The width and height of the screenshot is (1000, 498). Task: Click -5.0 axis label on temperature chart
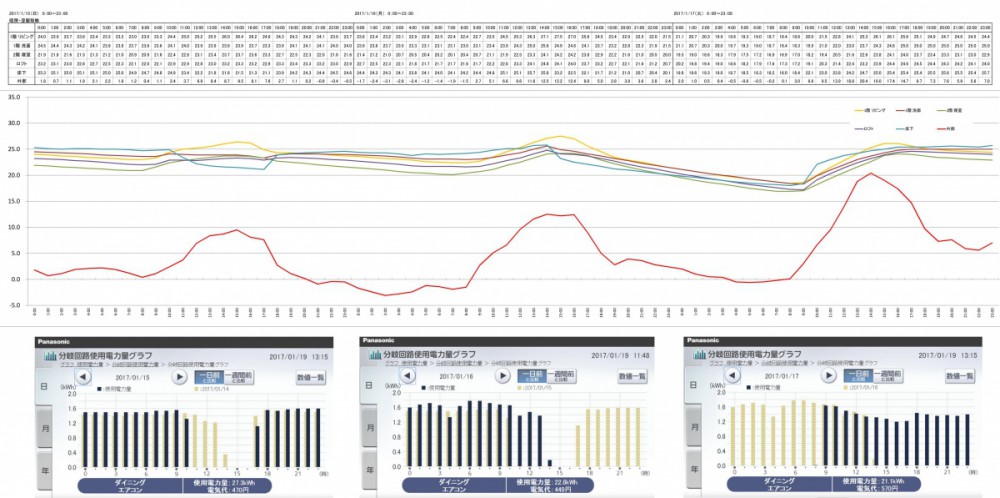[13, 305]
